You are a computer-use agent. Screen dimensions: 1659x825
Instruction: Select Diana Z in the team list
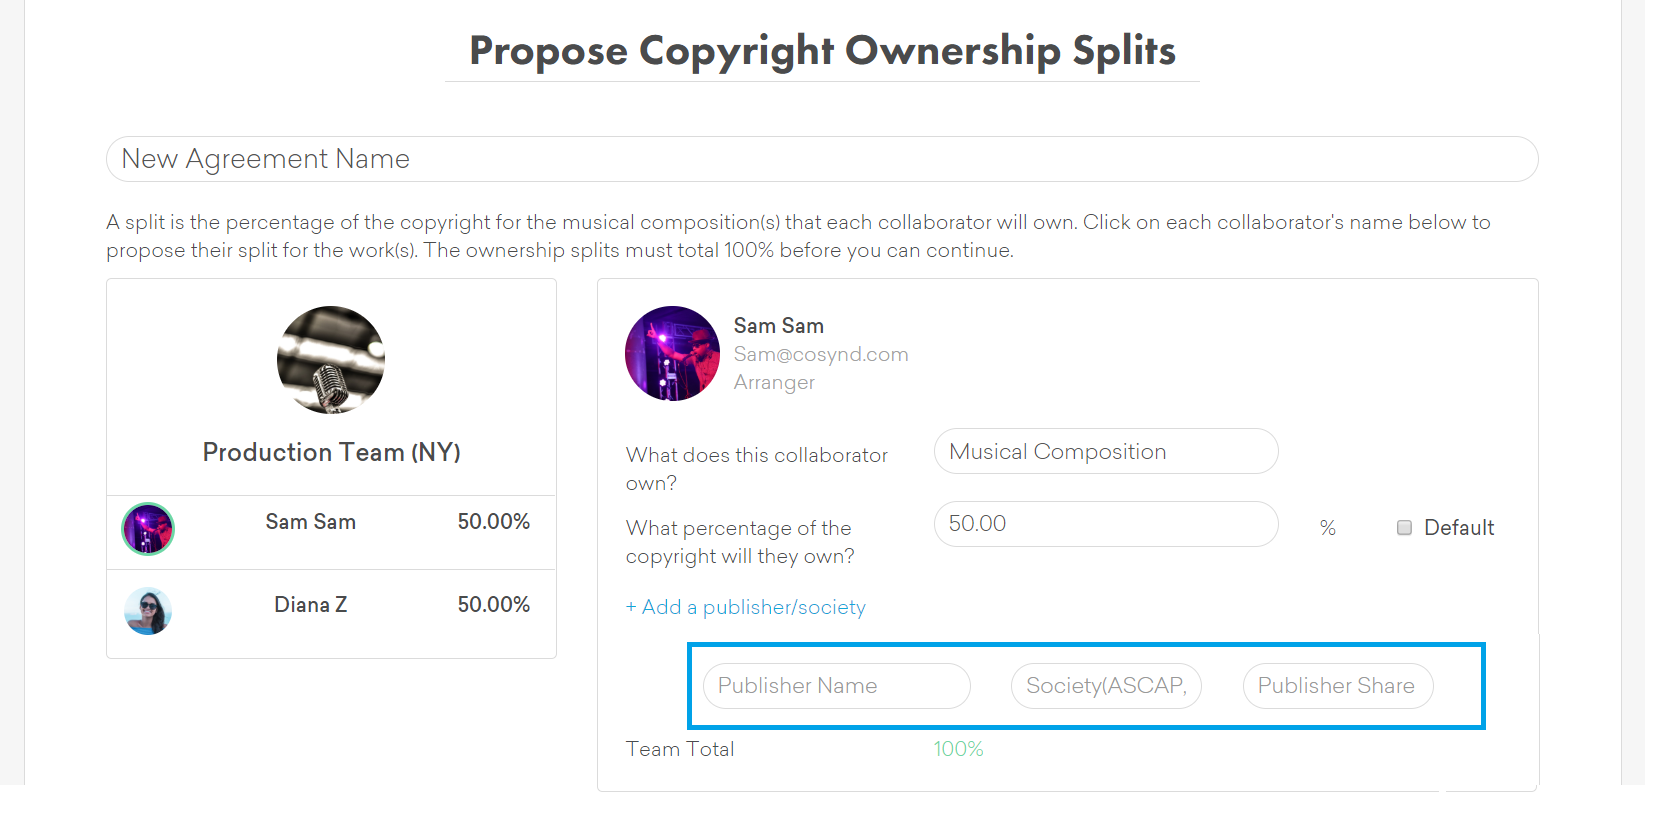click(310, 605)
